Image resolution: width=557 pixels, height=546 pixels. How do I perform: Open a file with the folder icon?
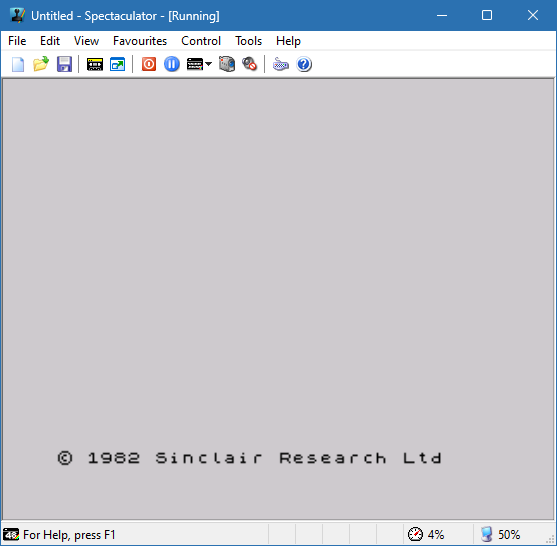pos(41,64)
